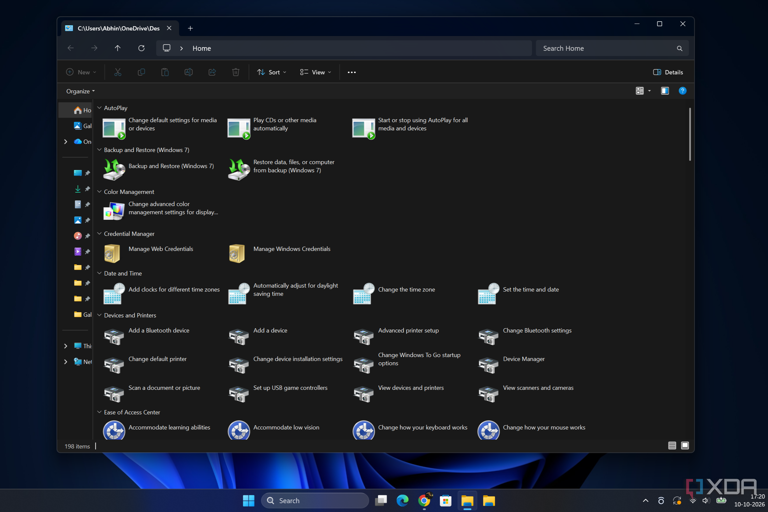
Task: Open Change advanced color management settings item
Action: tap(160, 212)
